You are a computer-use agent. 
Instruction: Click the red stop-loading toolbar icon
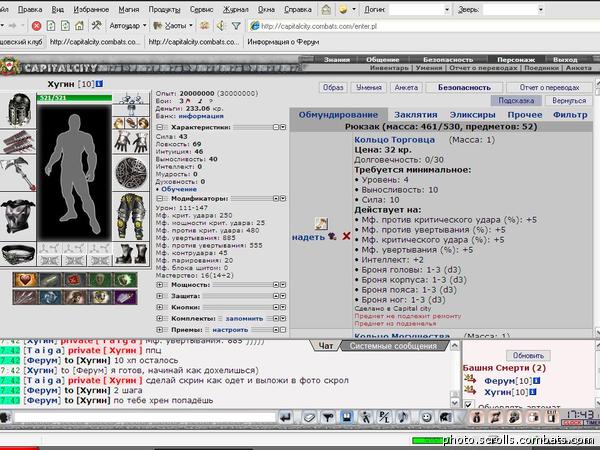(x=36, y=26)
